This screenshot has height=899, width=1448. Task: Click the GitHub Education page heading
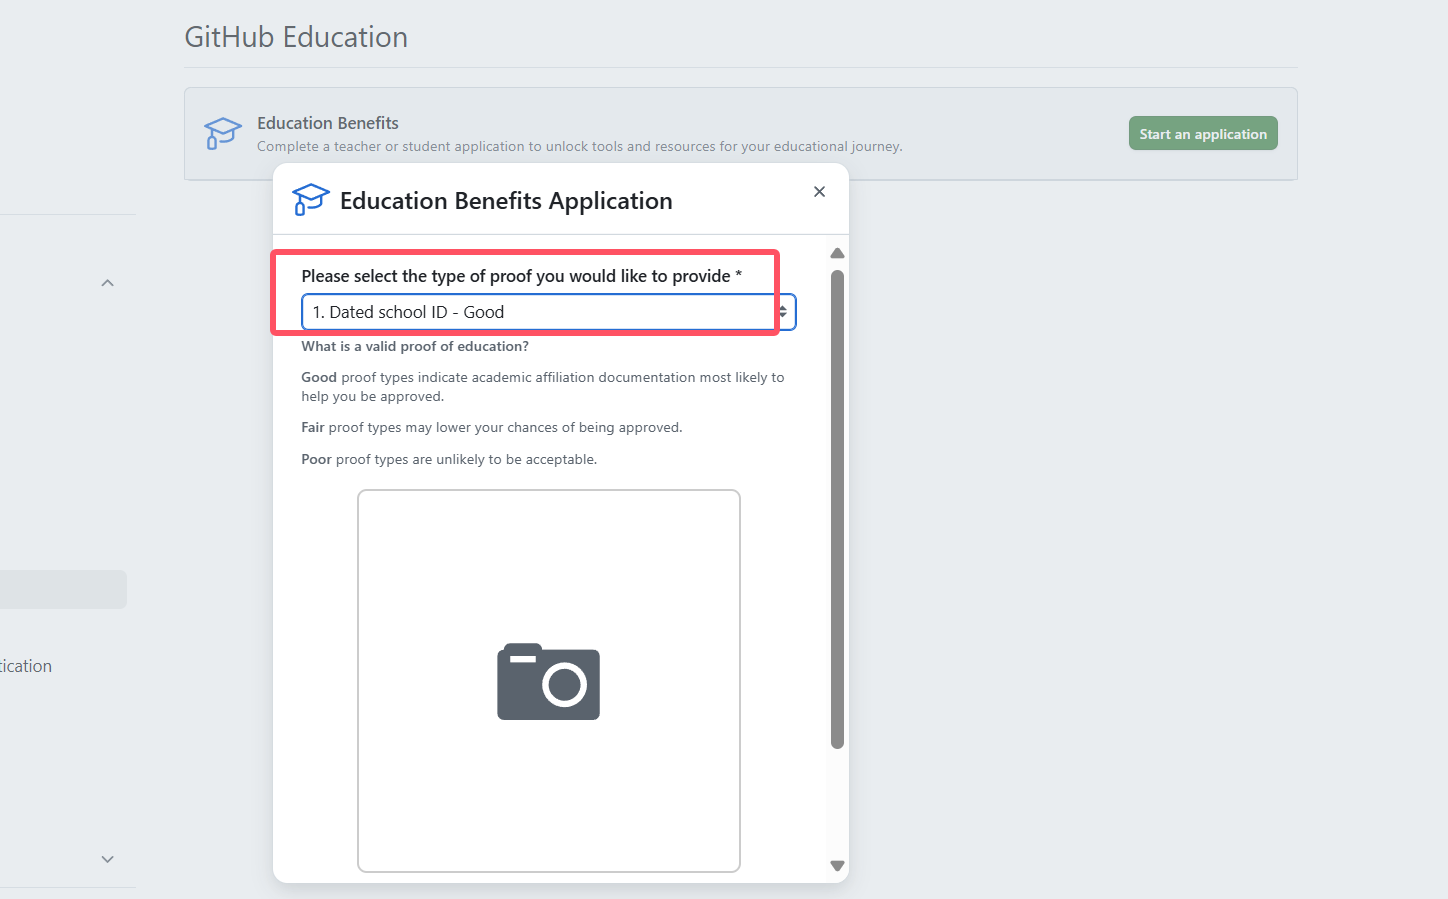point(296,37)
